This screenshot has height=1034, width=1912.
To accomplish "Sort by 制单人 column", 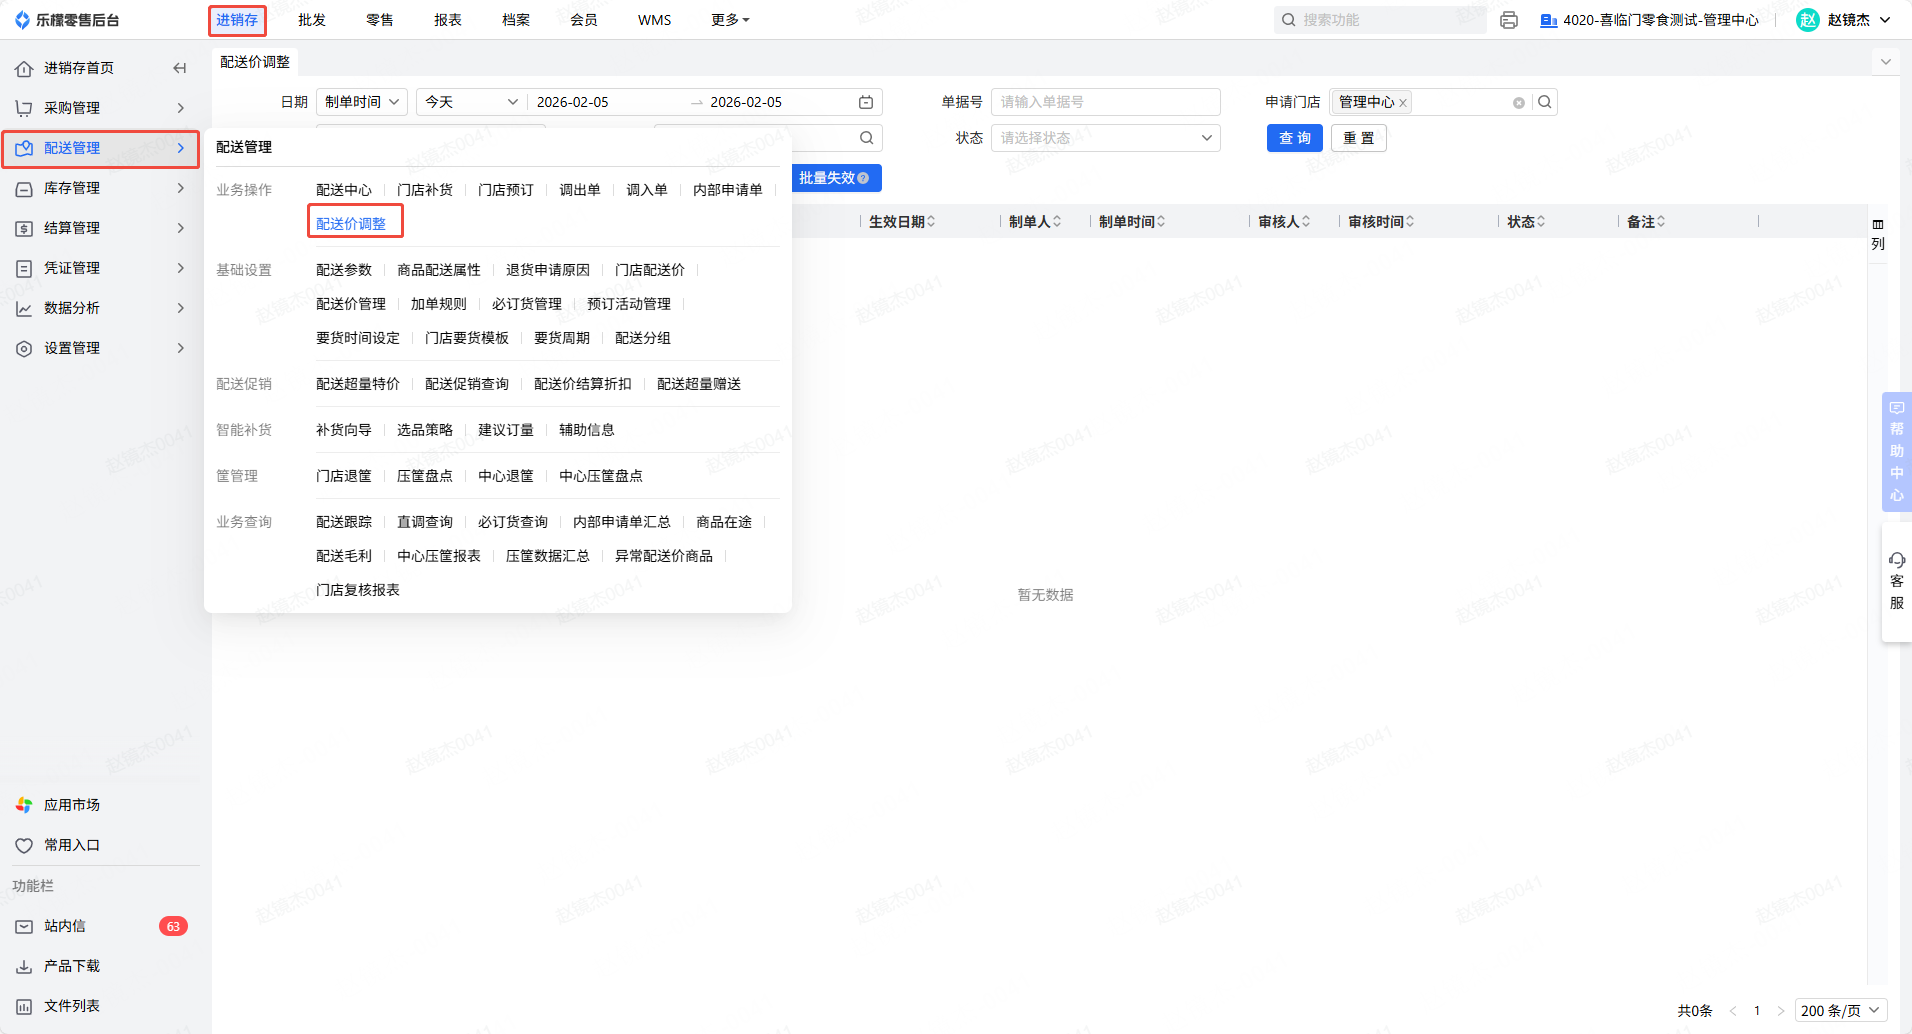I will tap(1057, 222).
